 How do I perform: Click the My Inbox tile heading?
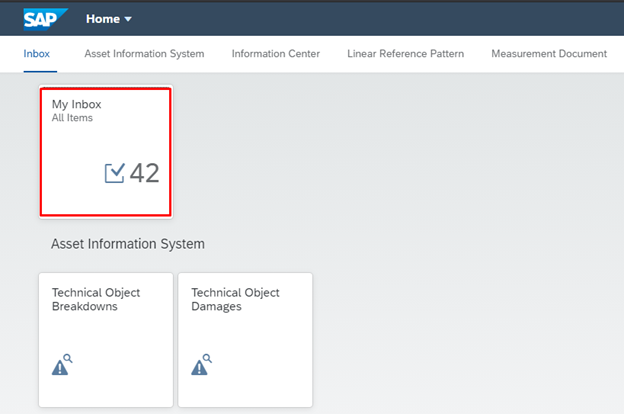click(77, 104)
